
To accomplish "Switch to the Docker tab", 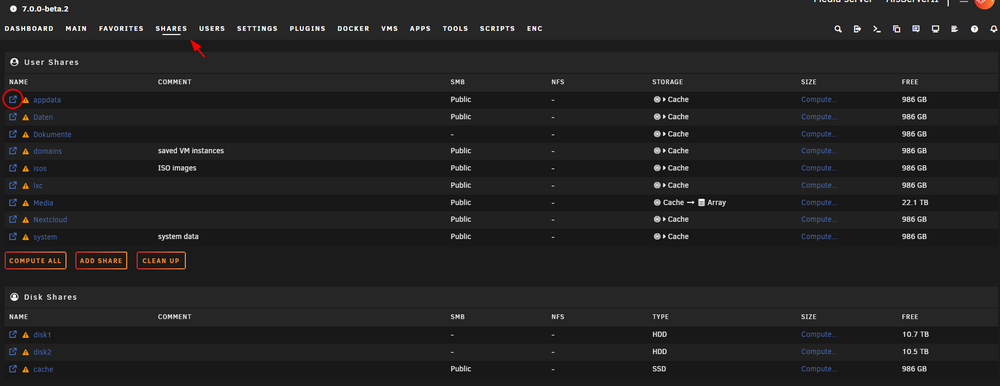I will pyautogui.click(x=353, y=29).
